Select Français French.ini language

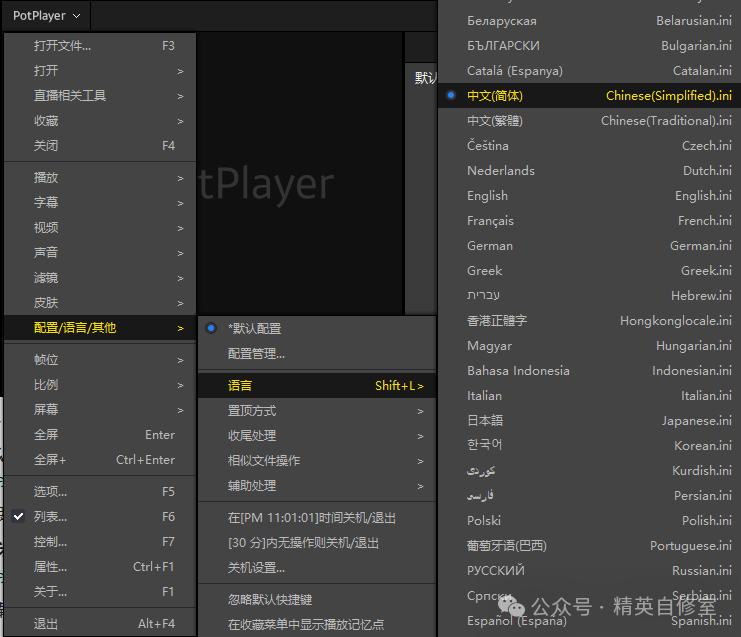point(491,221)
